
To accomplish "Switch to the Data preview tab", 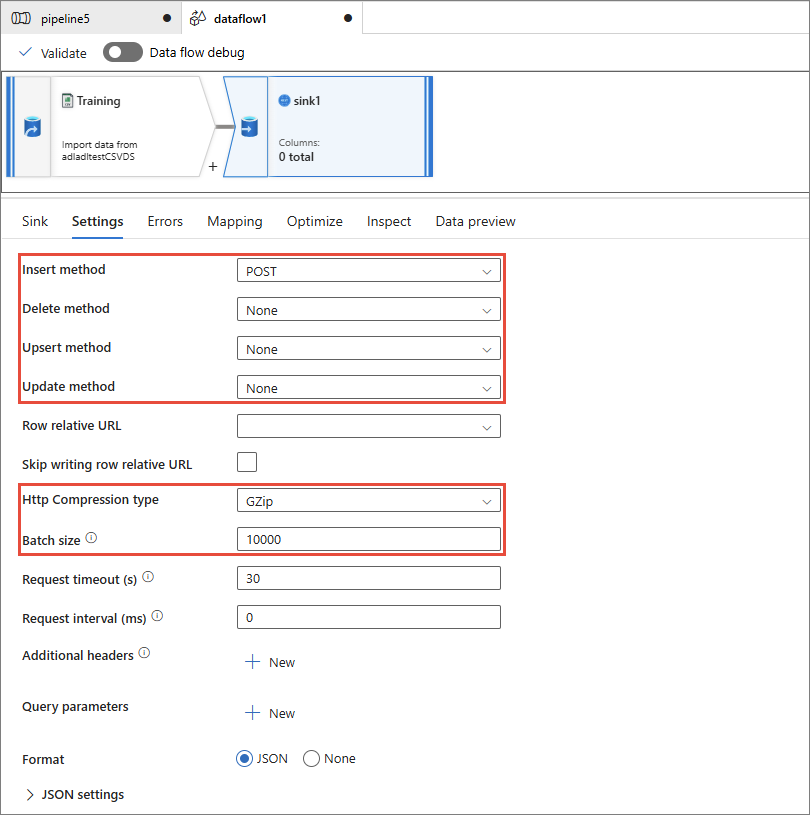I will [475, 221].
